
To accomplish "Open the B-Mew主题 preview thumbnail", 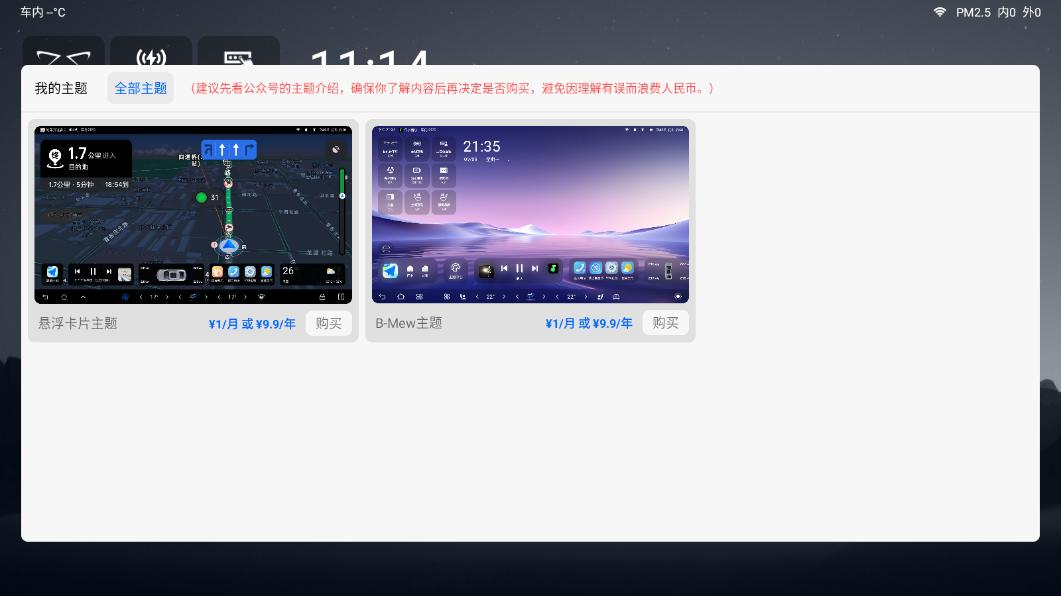I will click(530, 214).
